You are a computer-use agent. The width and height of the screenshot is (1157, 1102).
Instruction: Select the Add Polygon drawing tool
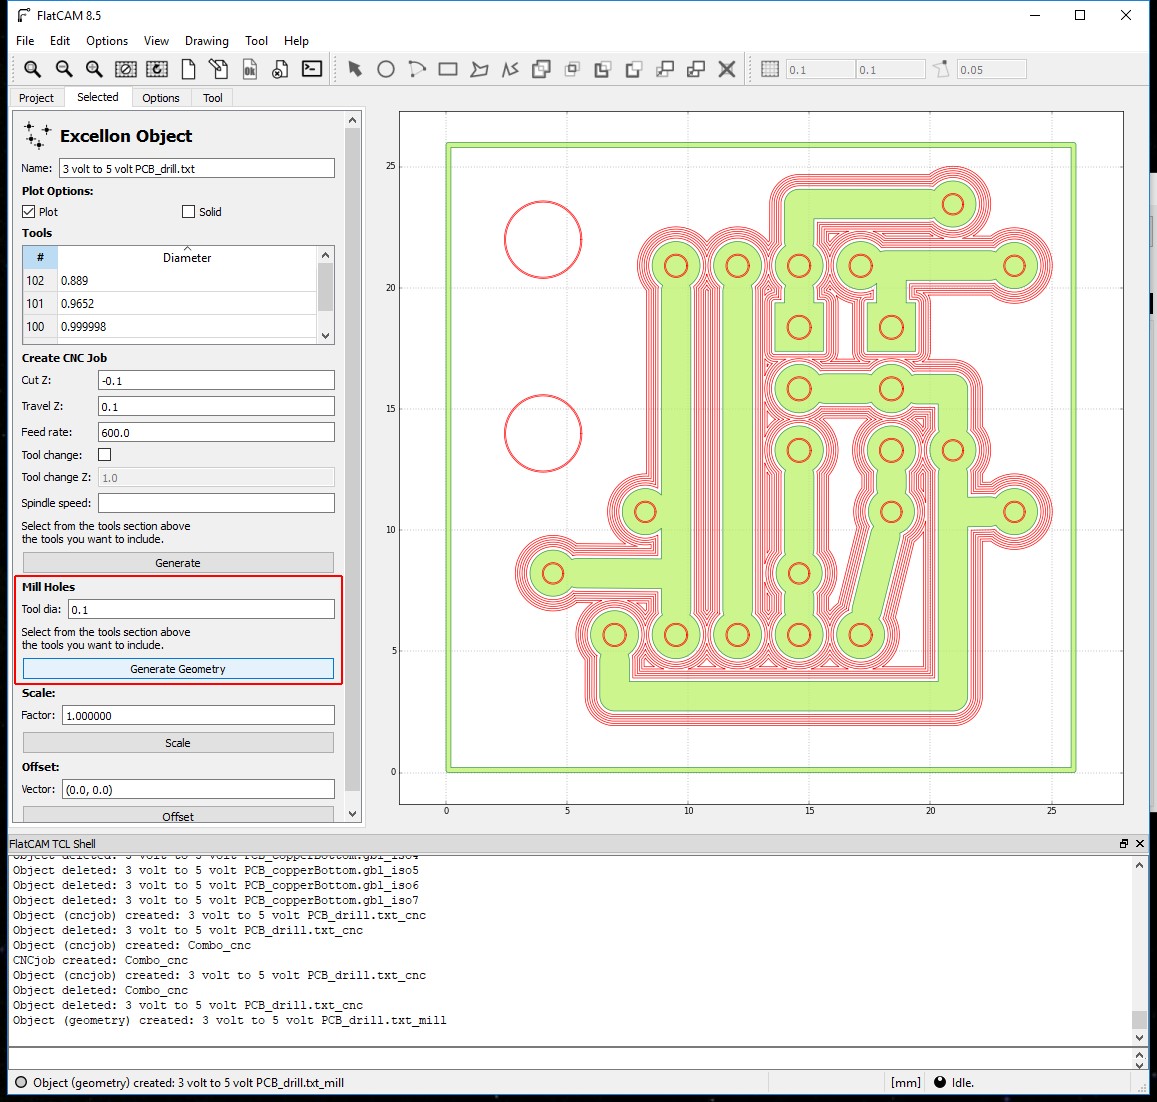coord(480,69)
